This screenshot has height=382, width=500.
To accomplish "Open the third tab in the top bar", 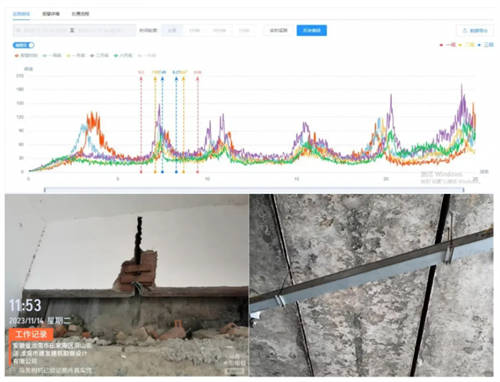I will click(x=80, y=14).
